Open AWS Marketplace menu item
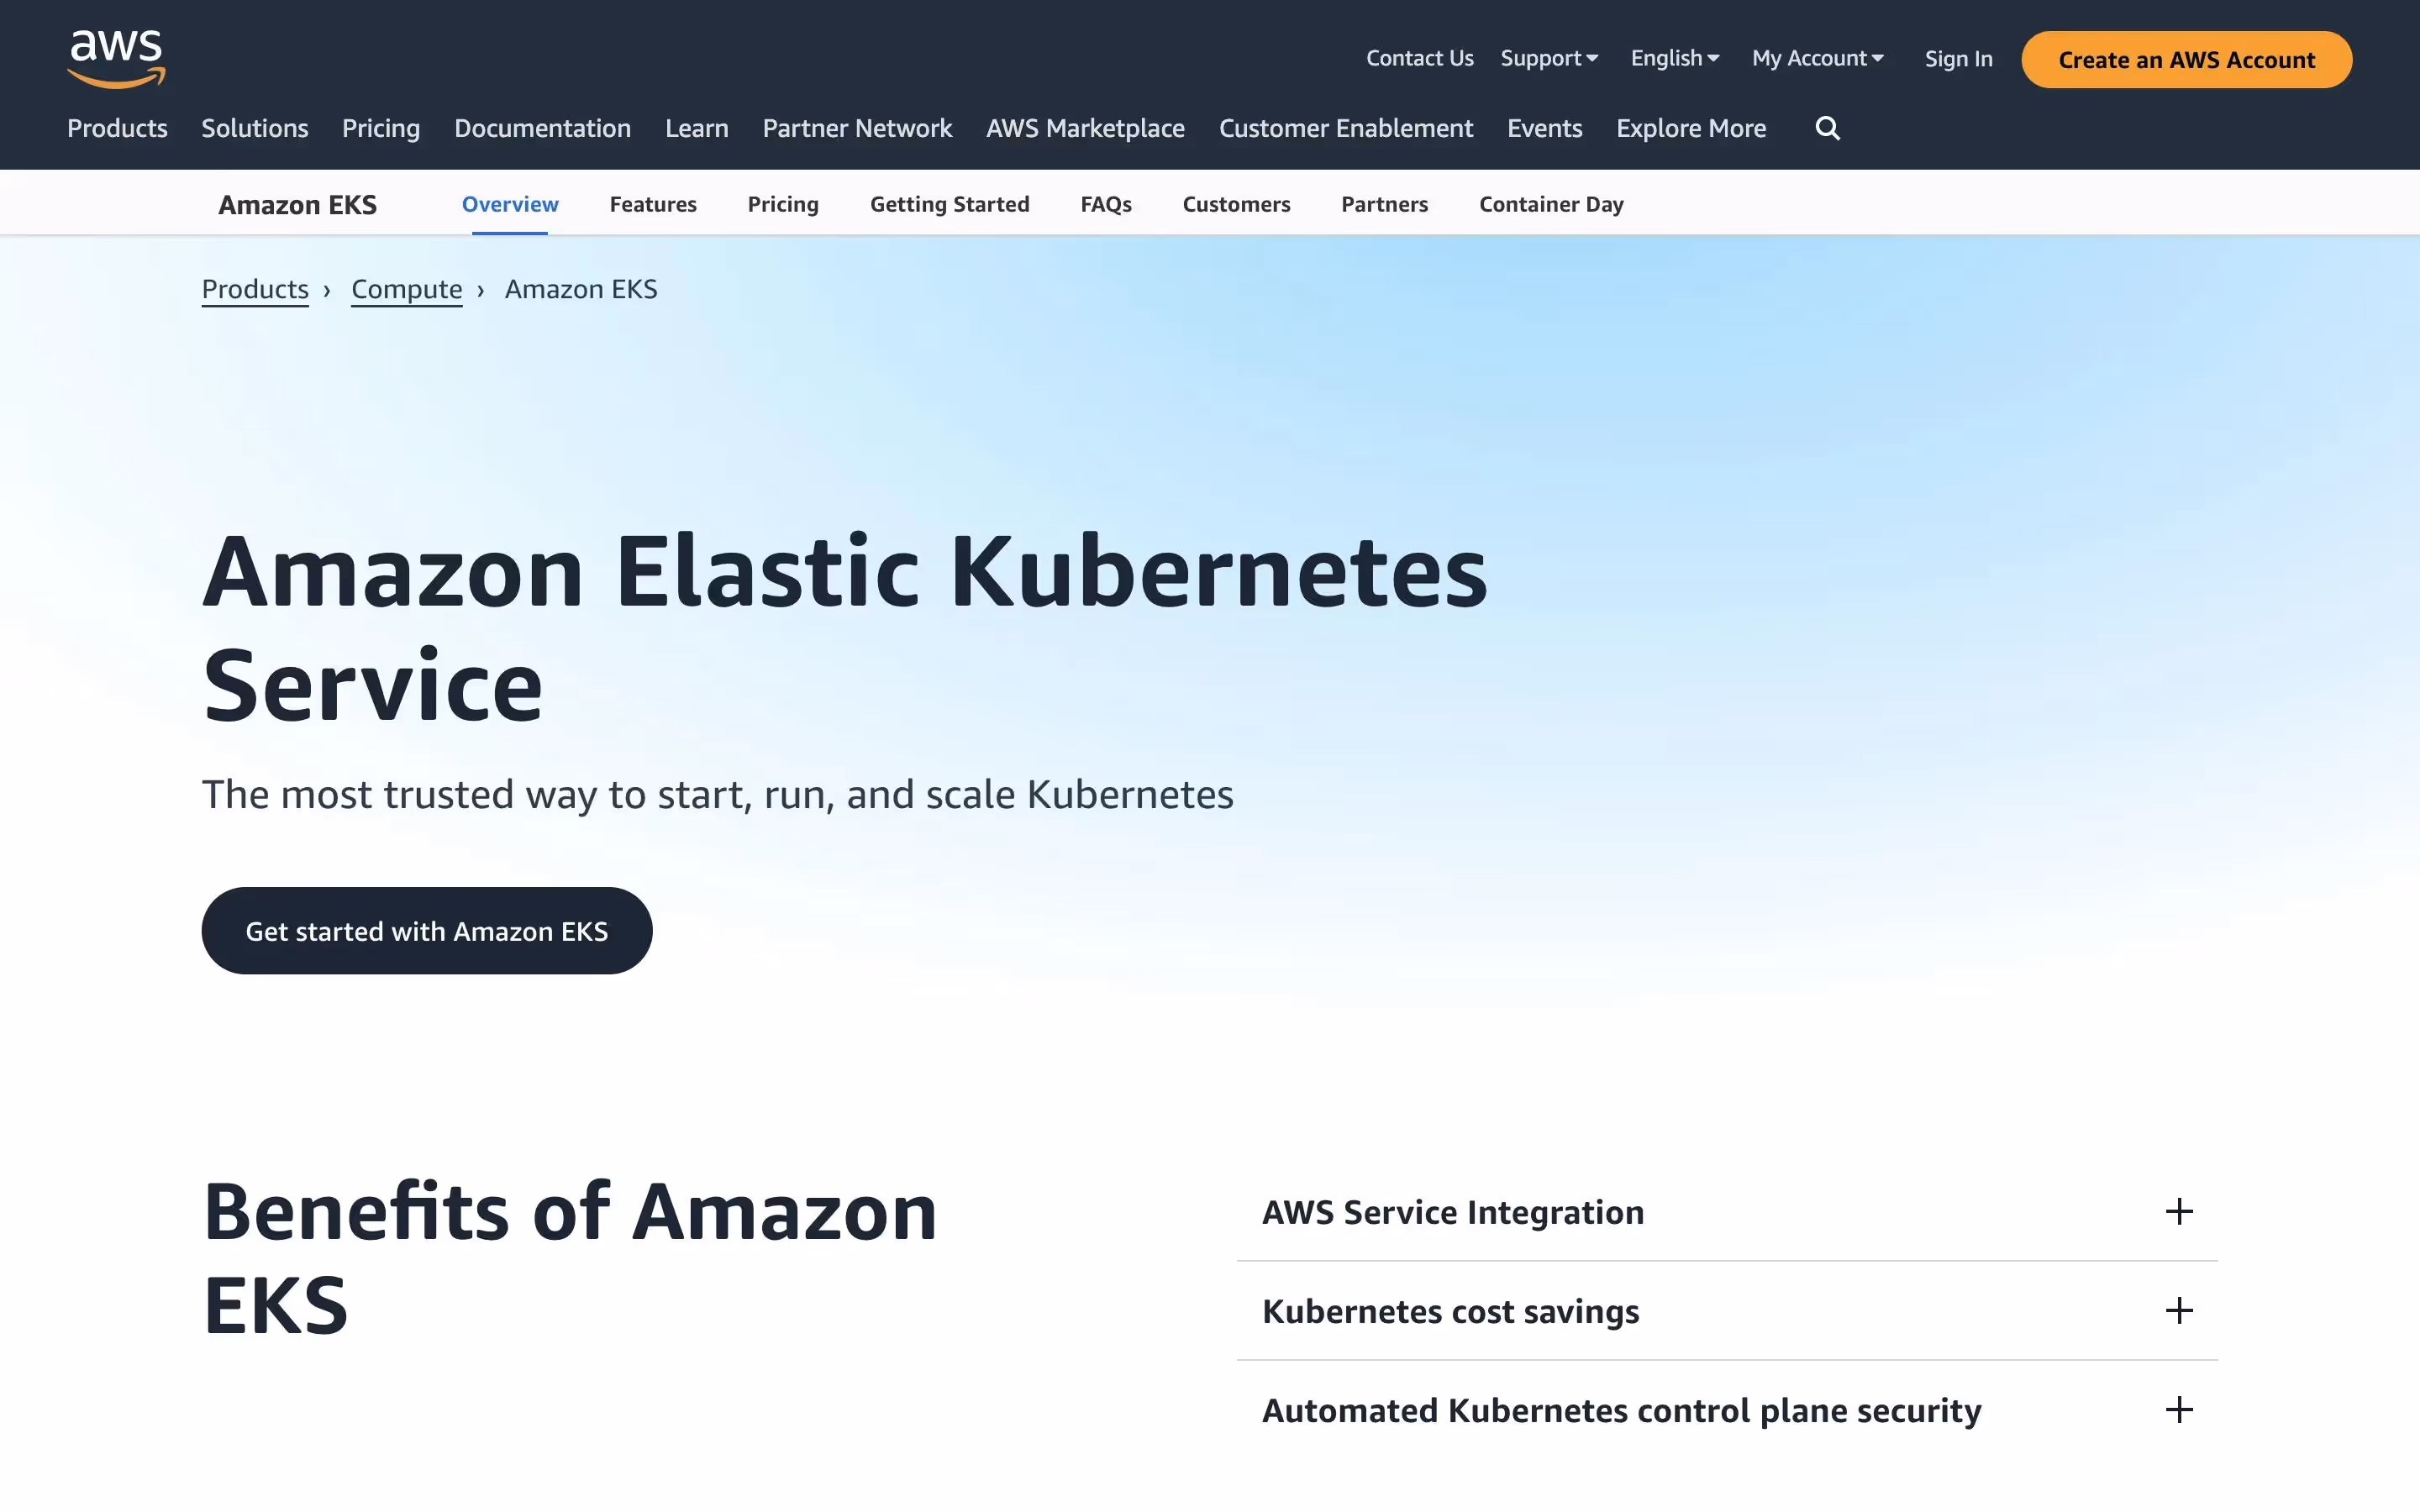This screenshot has height=1512, width=2420. [1085, 128]
